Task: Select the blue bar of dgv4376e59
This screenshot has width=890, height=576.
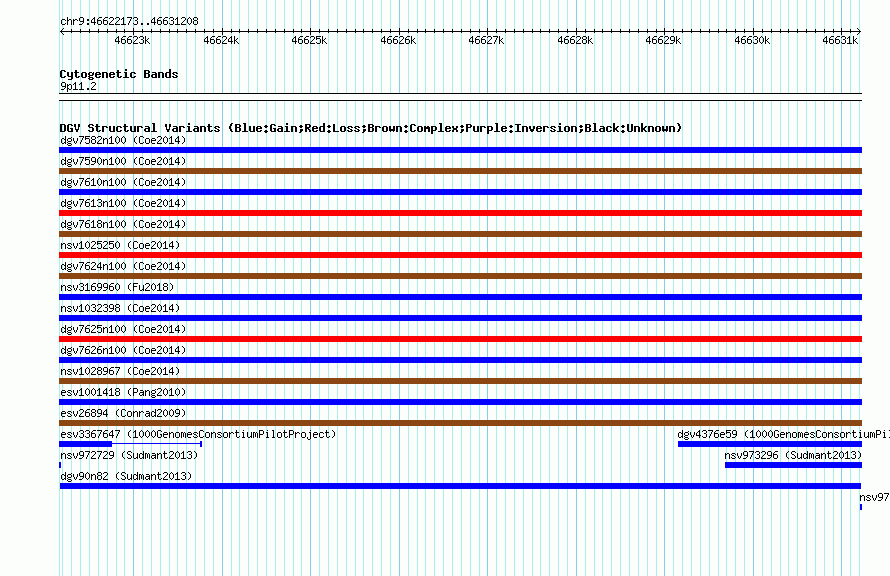Action: (770, 444)
